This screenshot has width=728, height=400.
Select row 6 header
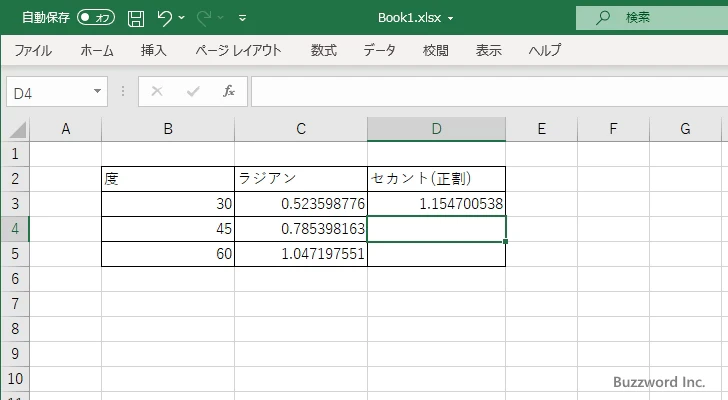click(15, 279)
